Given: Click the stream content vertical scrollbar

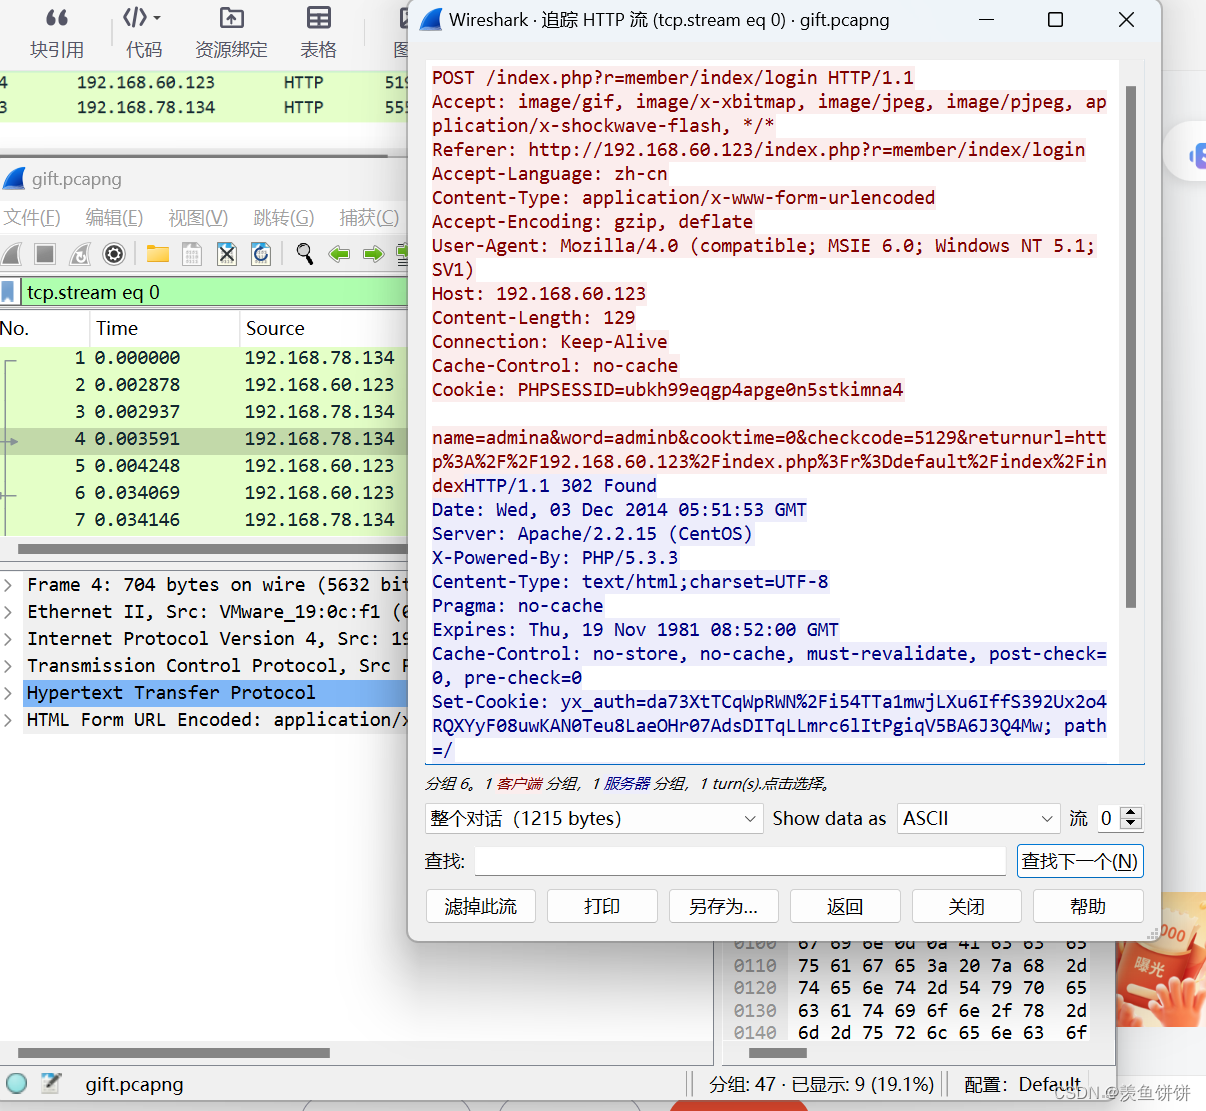Looking at the screenshot, I should click(x=1131, y=346).
